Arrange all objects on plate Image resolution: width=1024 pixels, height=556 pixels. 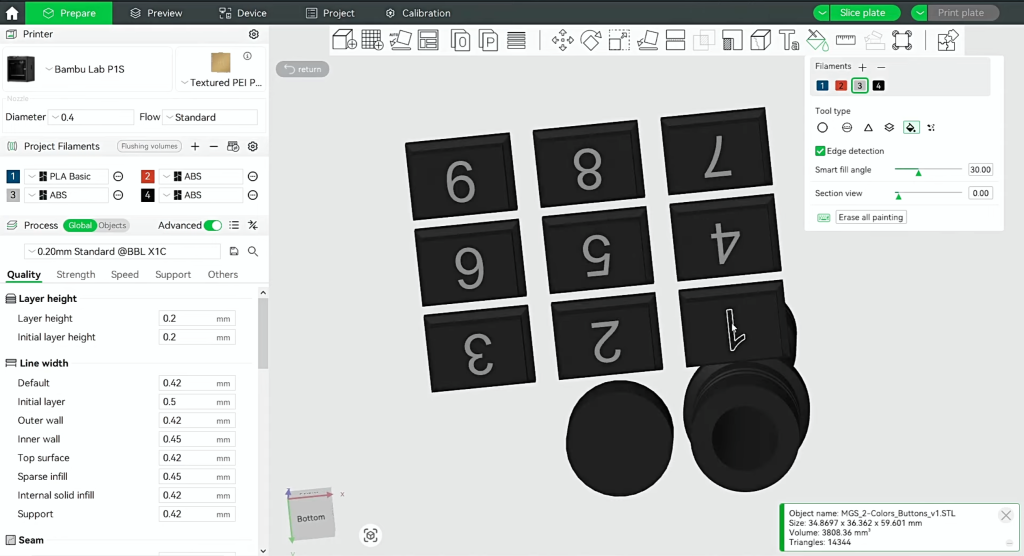pos(428,41)
